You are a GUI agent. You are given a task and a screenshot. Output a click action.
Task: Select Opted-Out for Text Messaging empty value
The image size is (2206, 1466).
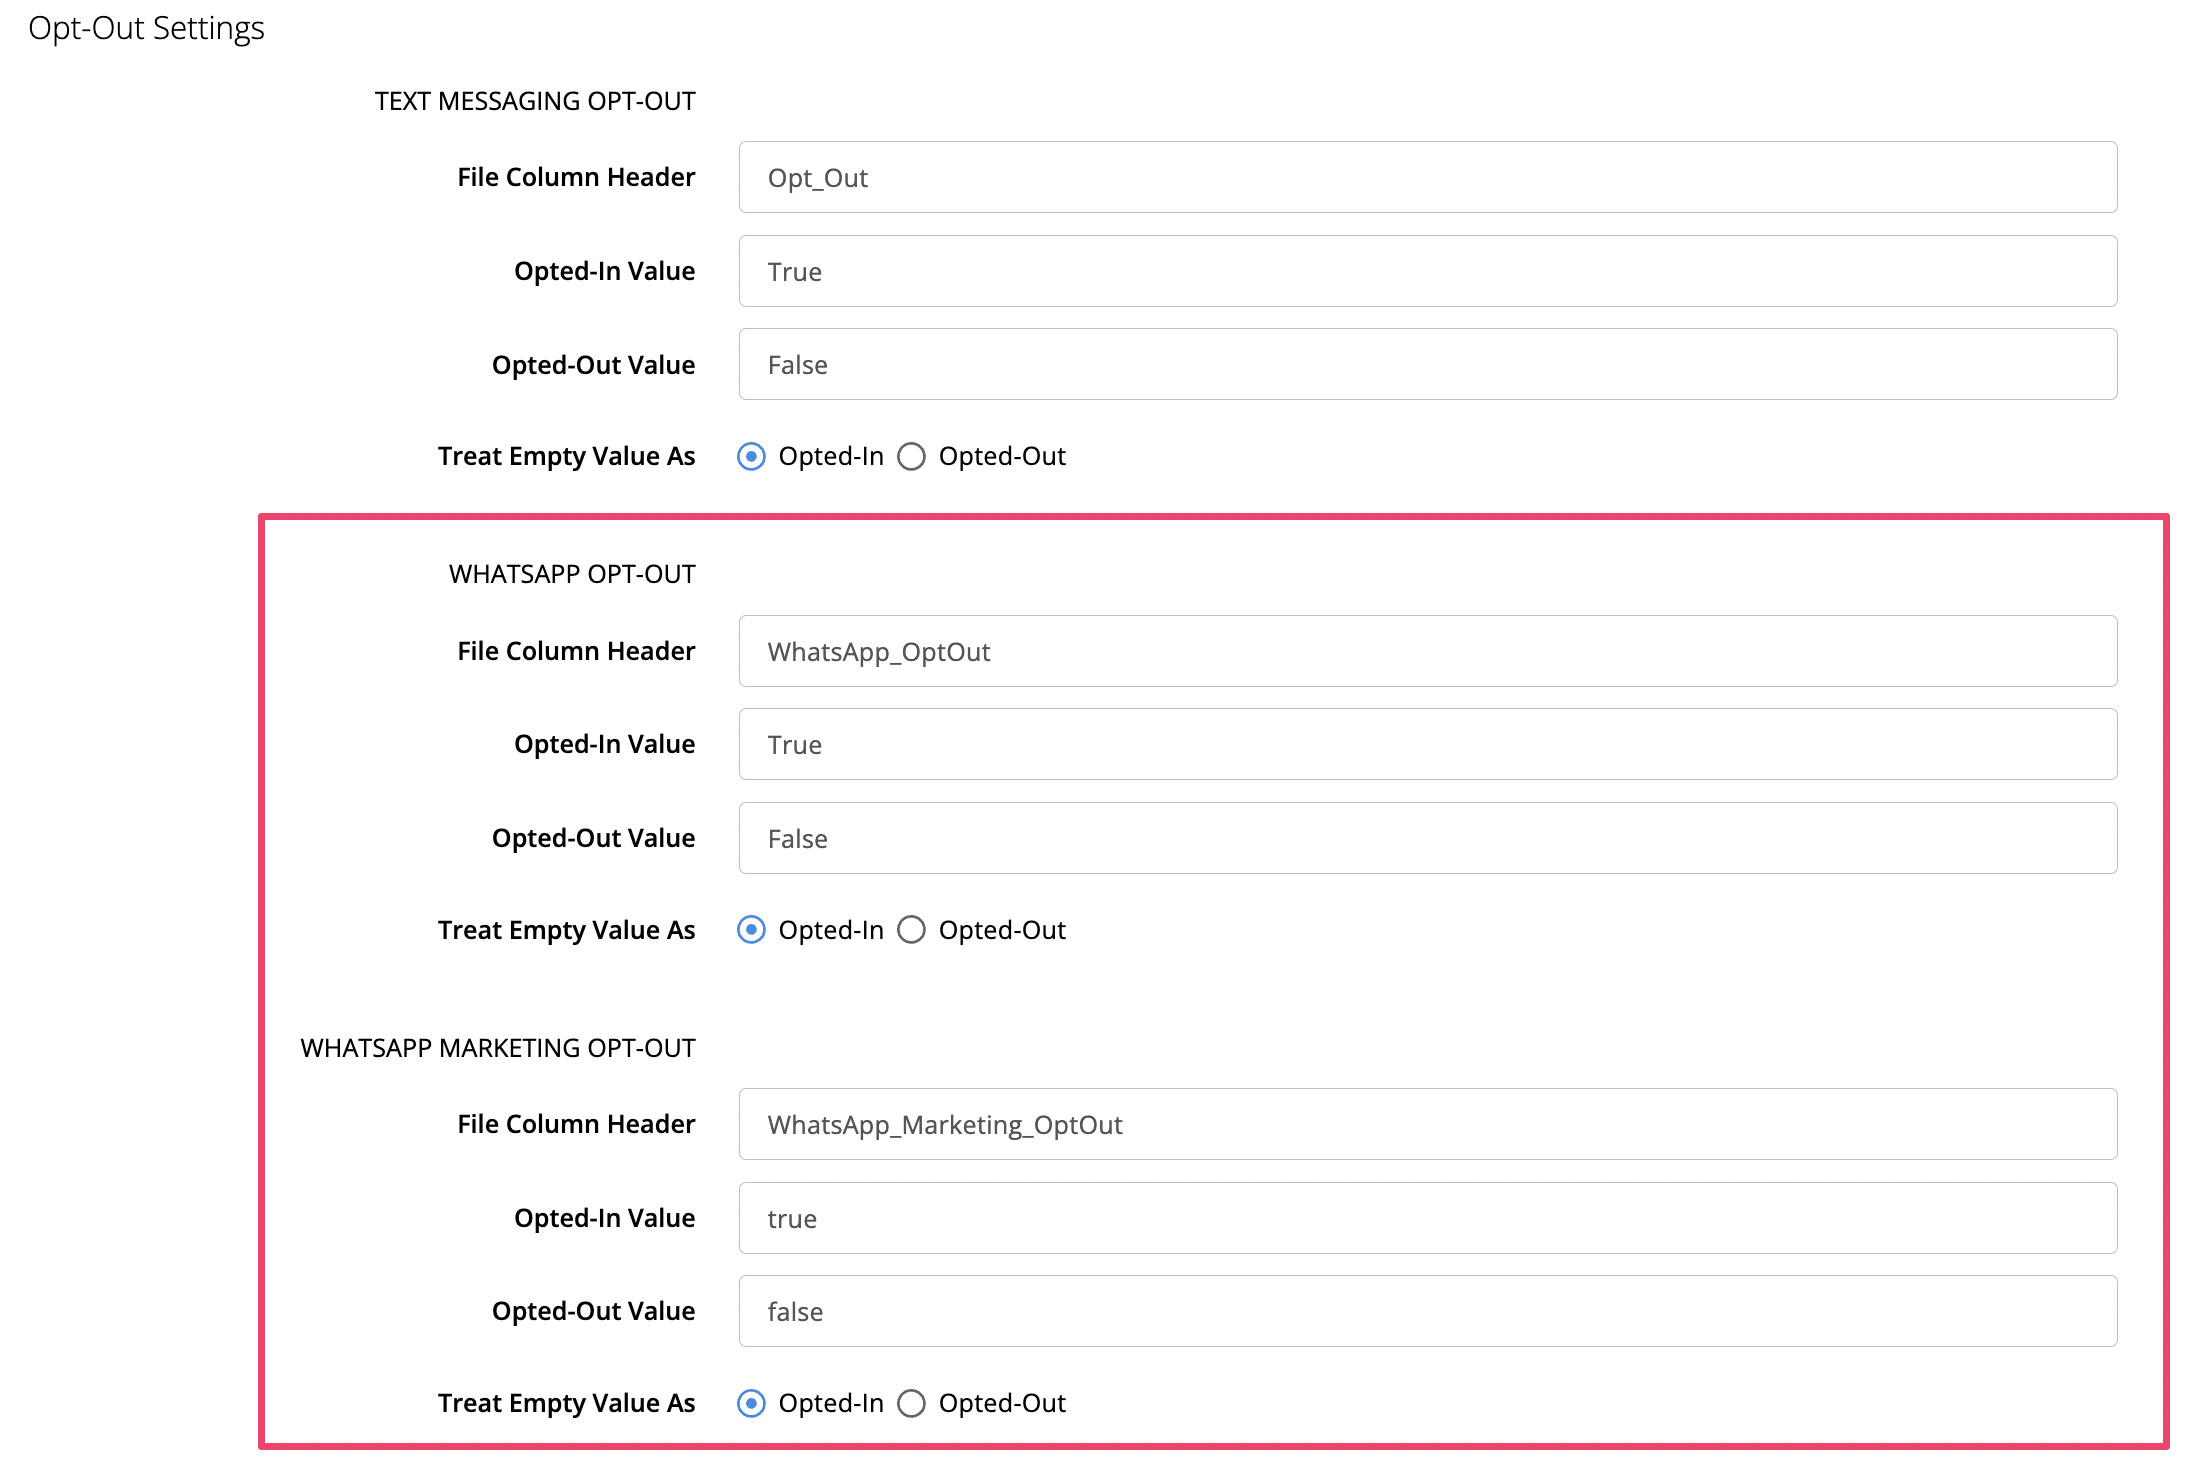(911, 457)
